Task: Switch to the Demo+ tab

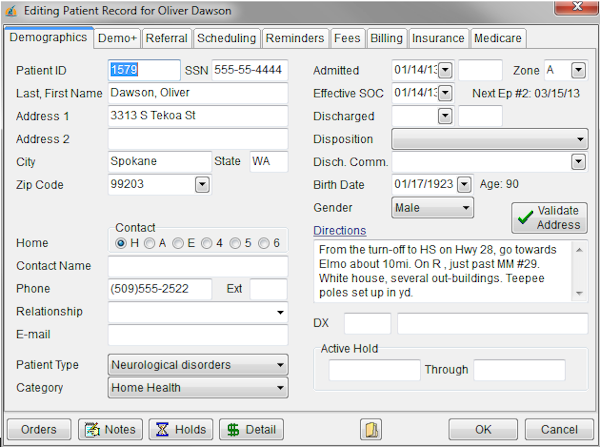Action: click(x=117, y=38)
